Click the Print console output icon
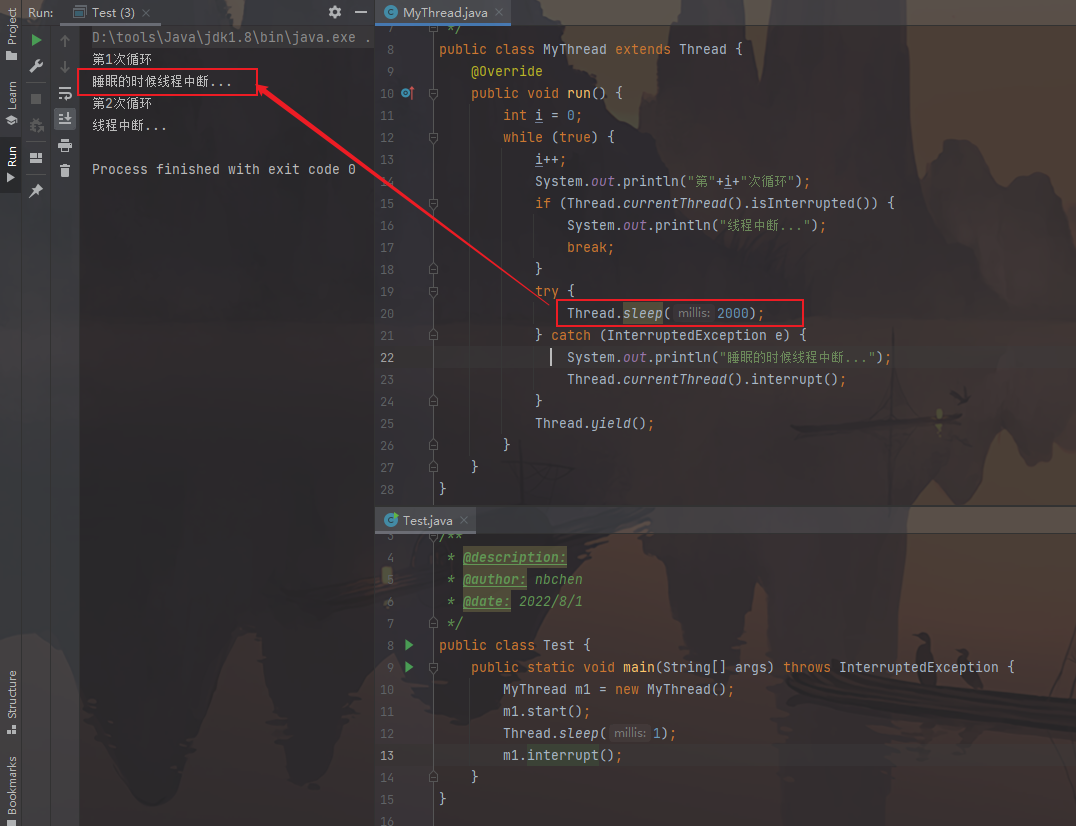Viewport: 1076px width, 826px height. coord(65,145)
